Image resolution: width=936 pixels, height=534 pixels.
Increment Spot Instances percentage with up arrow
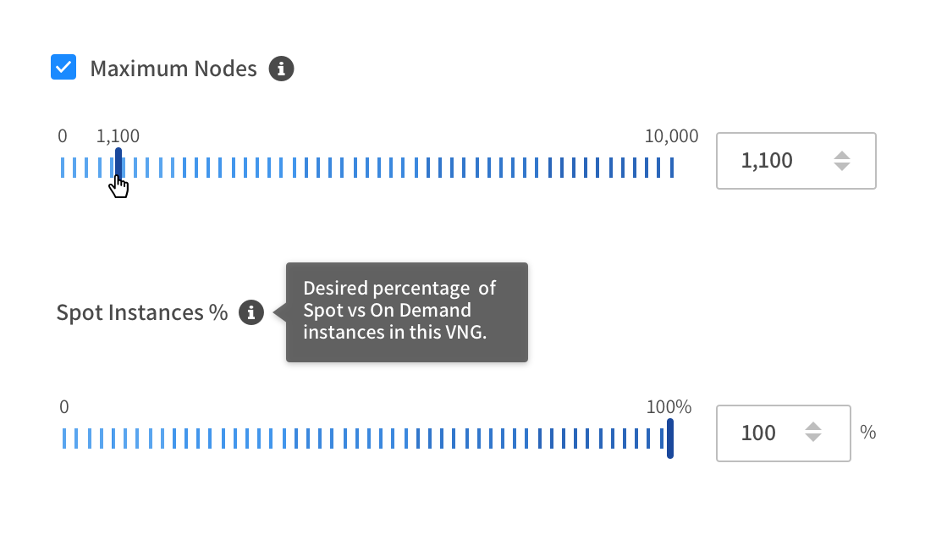coord(814,426)
